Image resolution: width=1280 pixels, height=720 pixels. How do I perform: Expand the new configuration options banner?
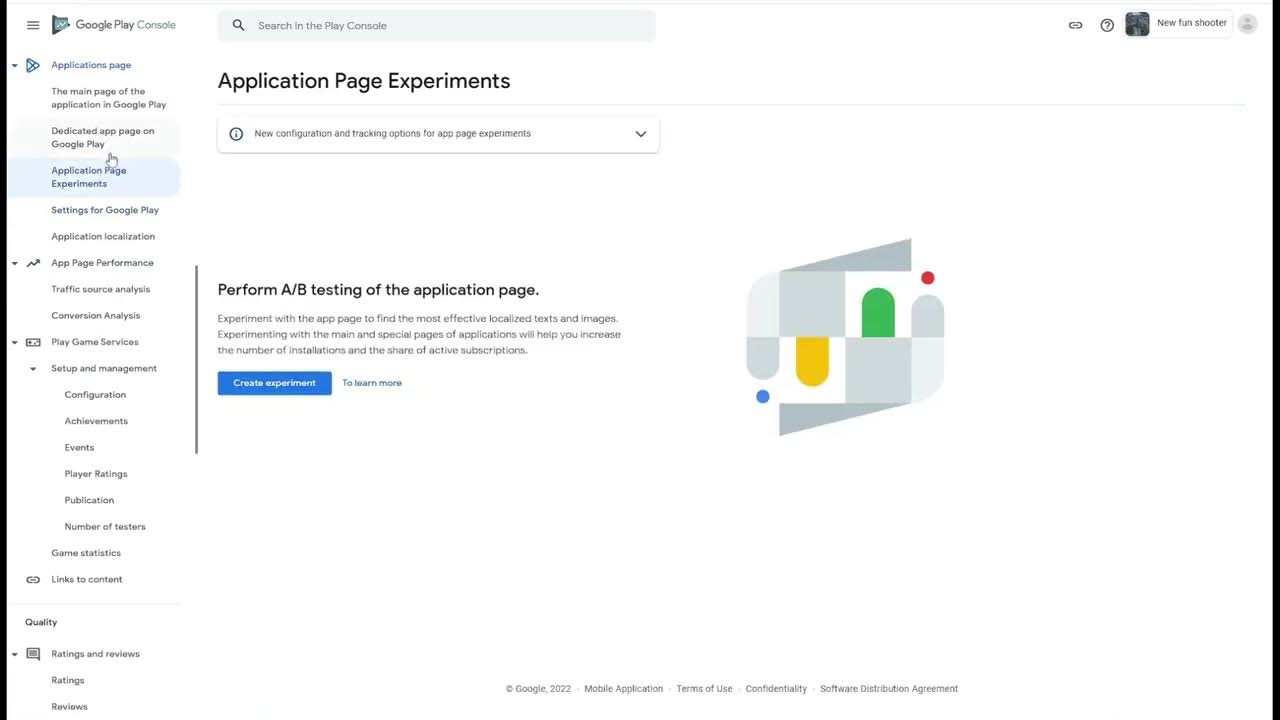(x=641, y=134)
